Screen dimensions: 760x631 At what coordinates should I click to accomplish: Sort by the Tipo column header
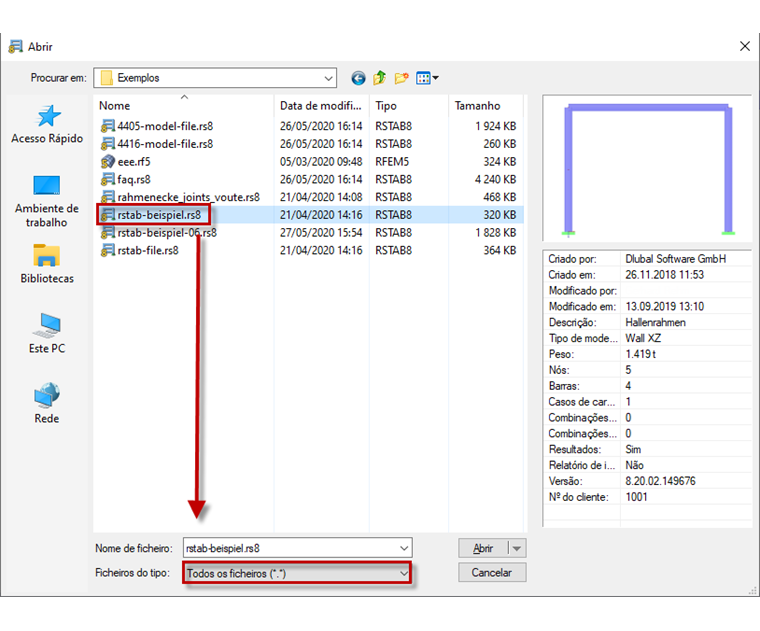[409, 106]
